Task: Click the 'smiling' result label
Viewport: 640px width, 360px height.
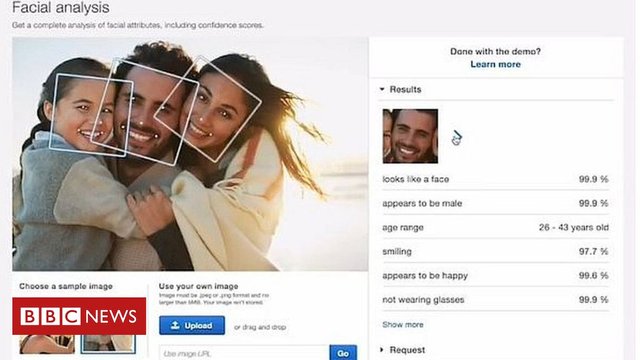Action: click(x=397, y=251)
